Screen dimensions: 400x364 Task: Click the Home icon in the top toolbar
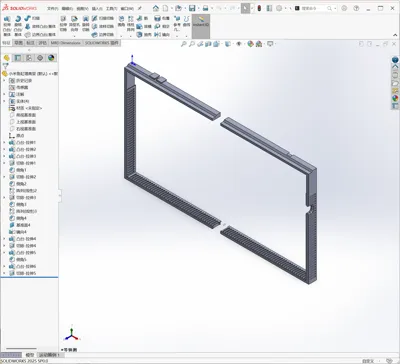click(x=156, y=8)
